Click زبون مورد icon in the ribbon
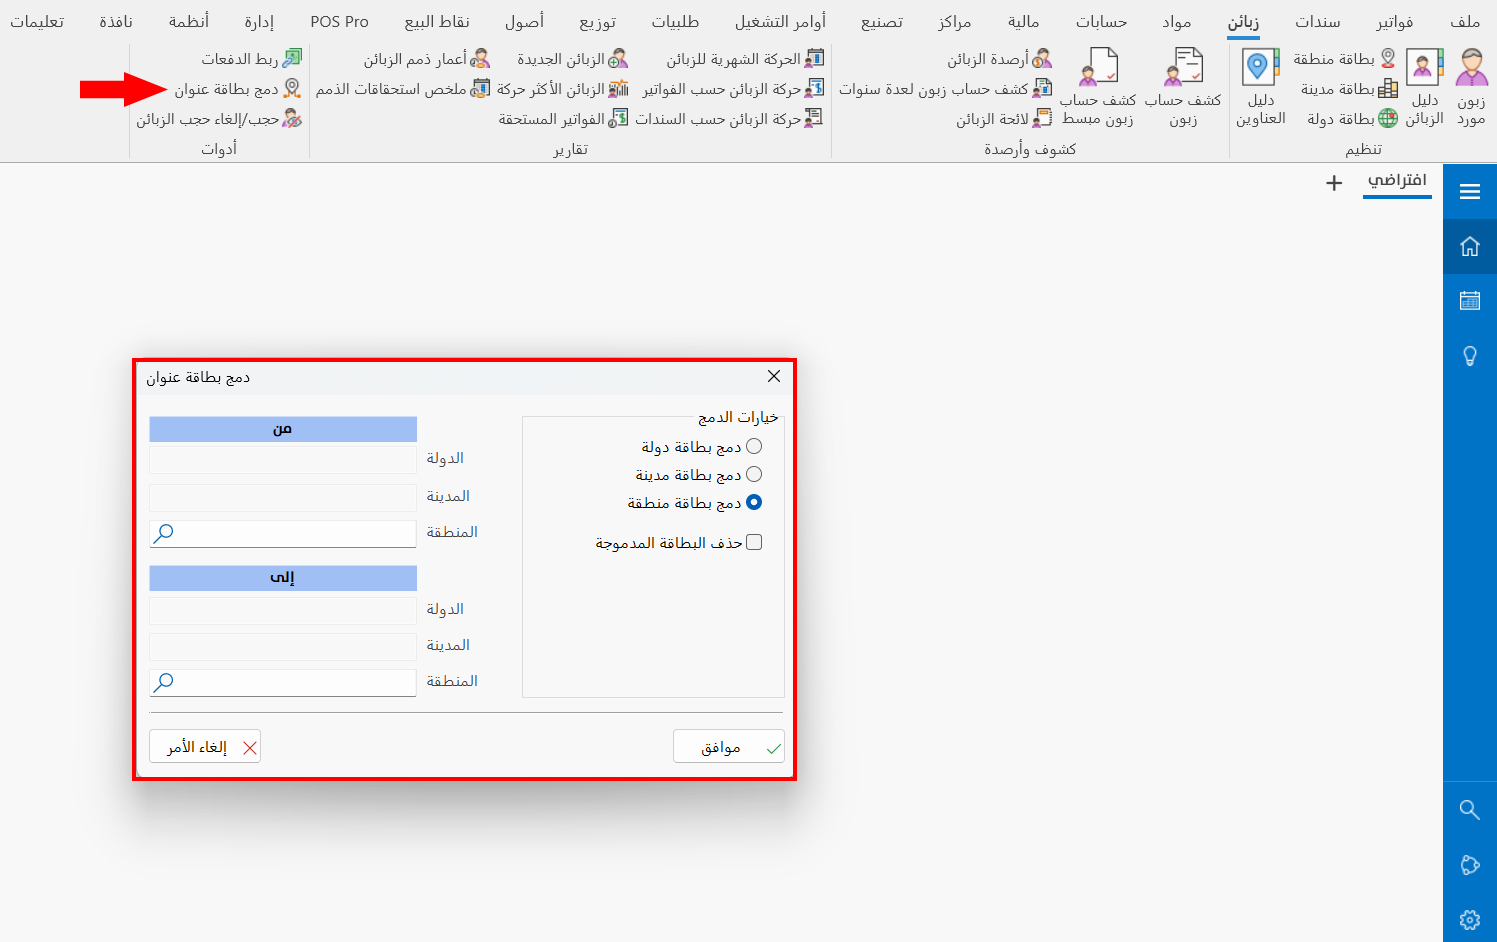This screenshot has height=942, width=1497. point(1469,87)
